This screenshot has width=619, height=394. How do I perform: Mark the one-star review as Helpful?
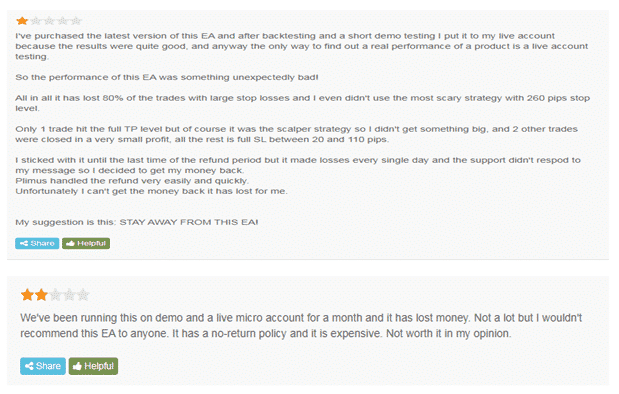pos(86,244)
